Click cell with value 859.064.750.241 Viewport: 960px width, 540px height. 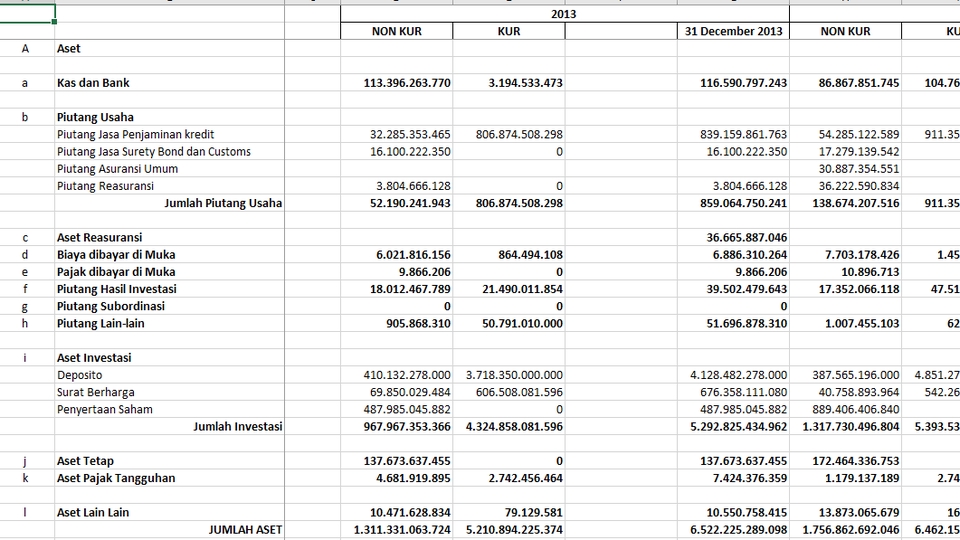click(733, 203)
